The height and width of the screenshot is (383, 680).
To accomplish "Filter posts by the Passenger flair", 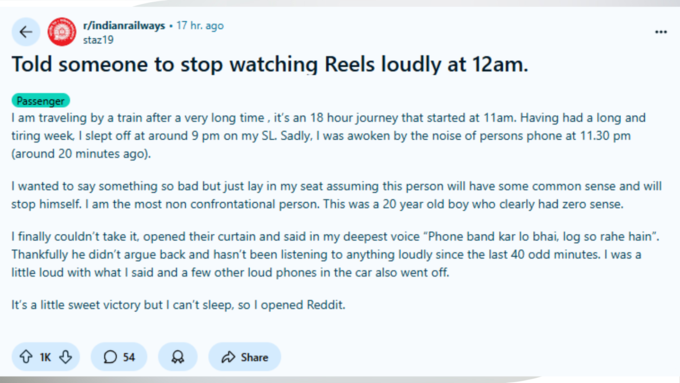I will 40,101.
